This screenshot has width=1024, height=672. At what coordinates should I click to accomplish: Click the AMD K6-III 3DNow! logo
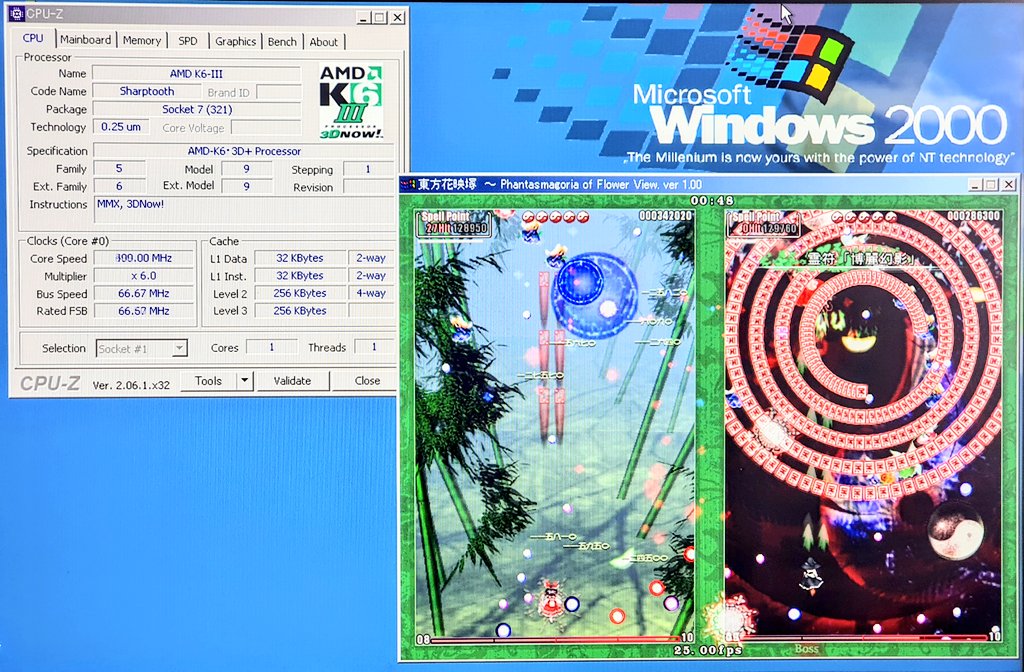pyautogui.click(x=351, y=101)
